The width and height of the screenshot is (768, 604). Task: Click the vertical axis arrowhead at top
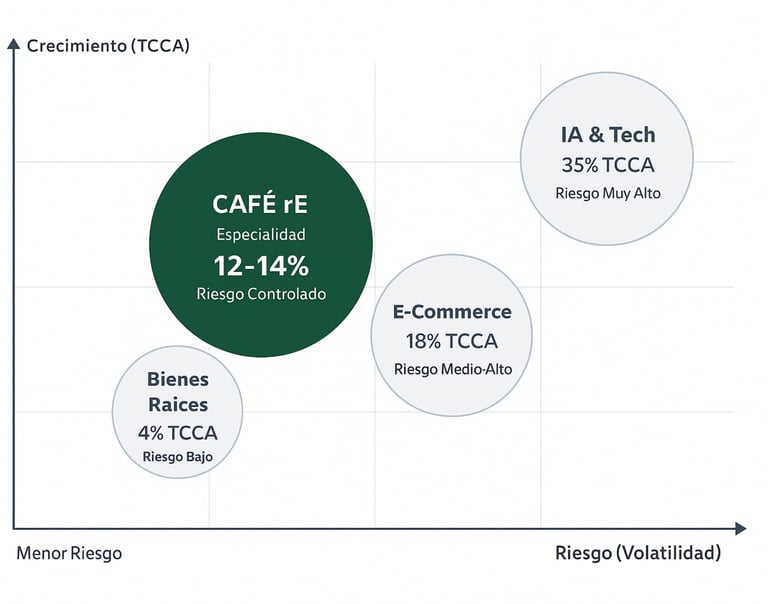pos(14,44)
